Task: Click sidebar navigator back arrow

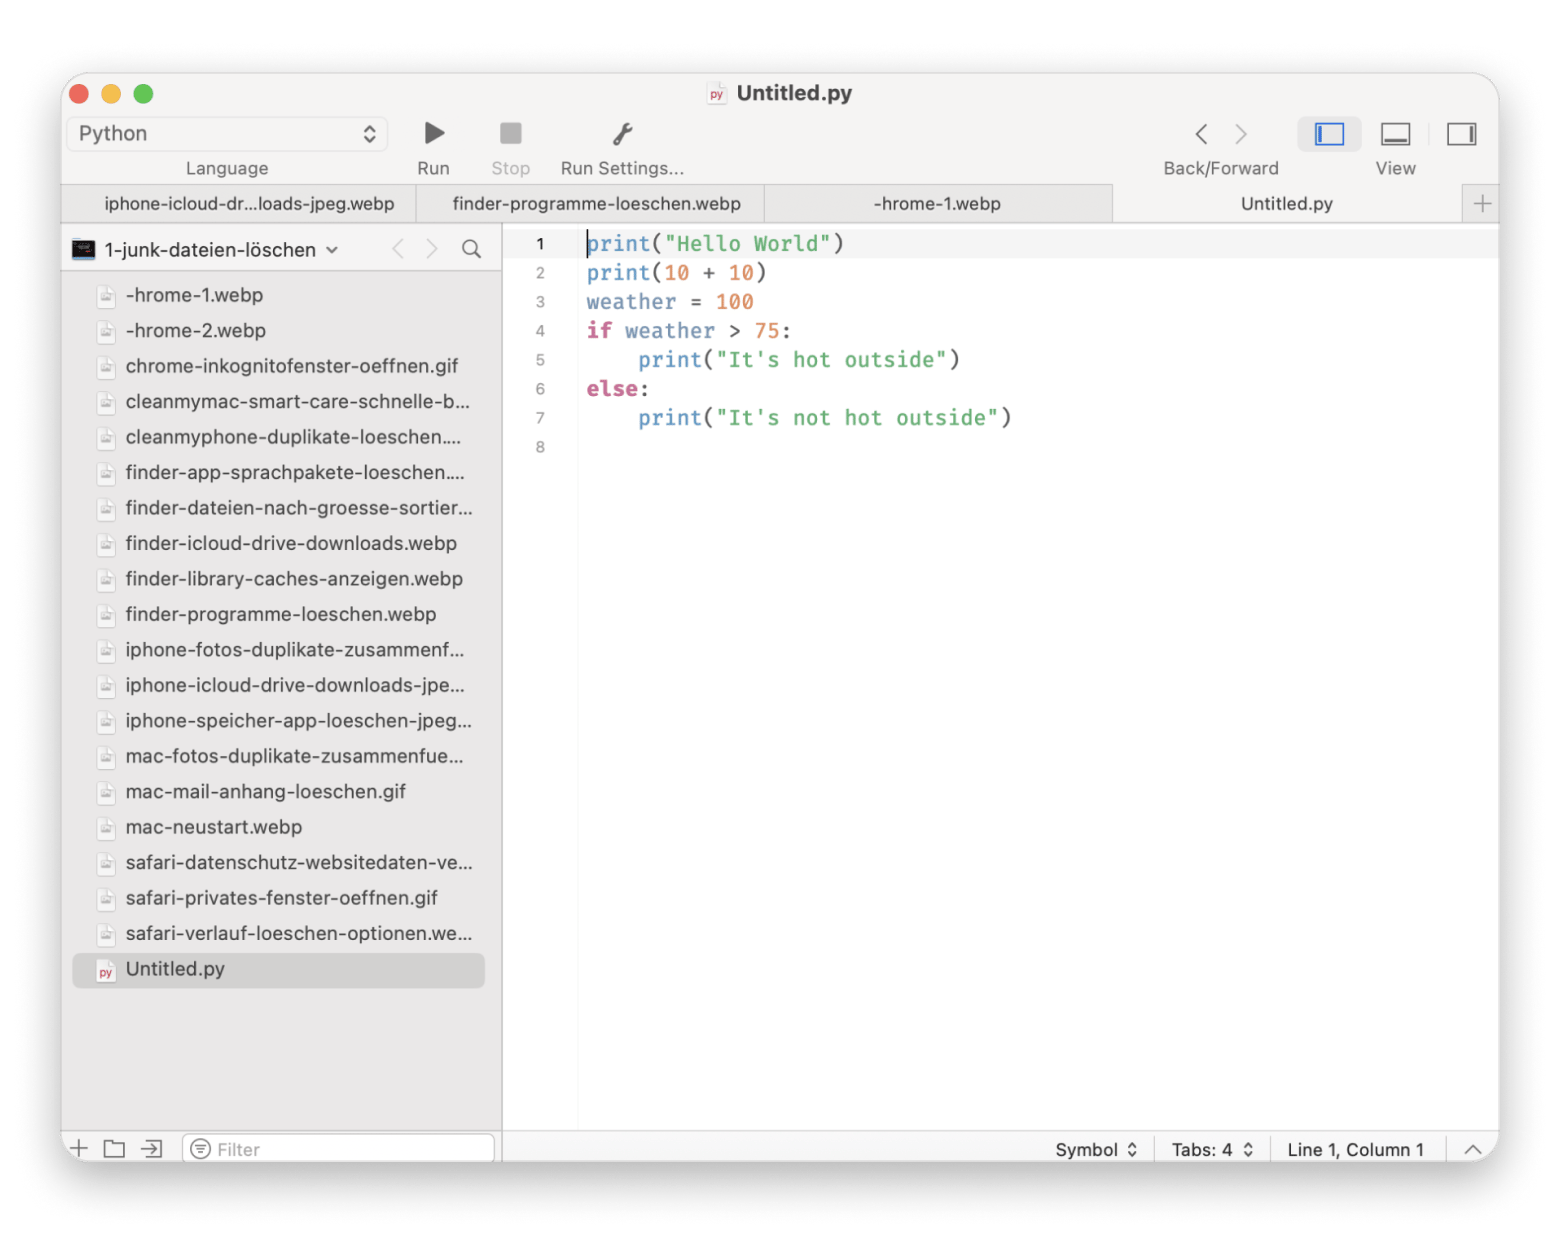Action: [398, 249]
